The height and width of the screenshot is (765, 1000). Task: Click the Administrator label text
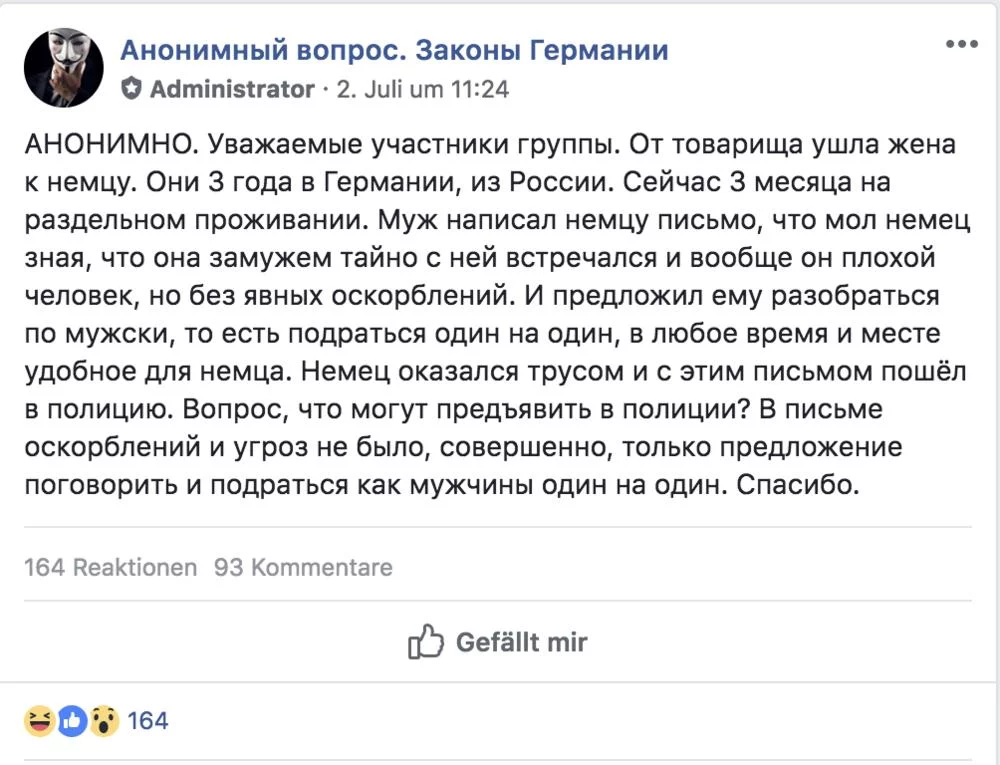click(232, 90)
